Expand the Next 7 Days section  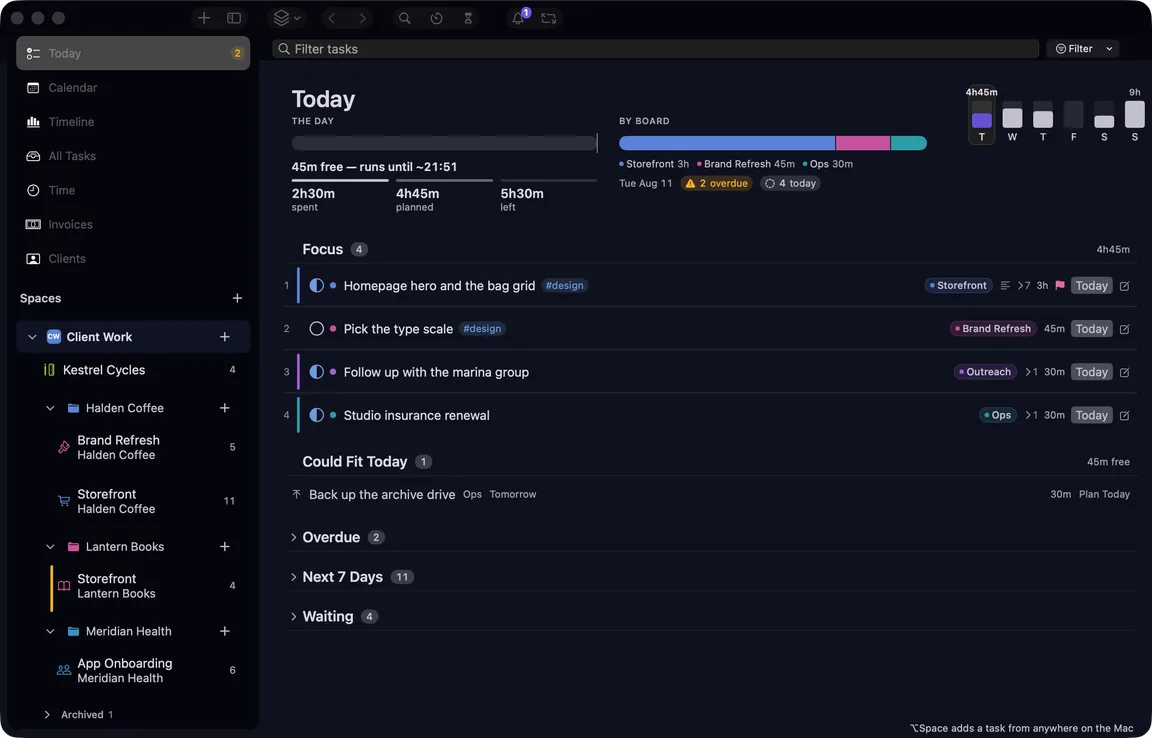(294, 577)
